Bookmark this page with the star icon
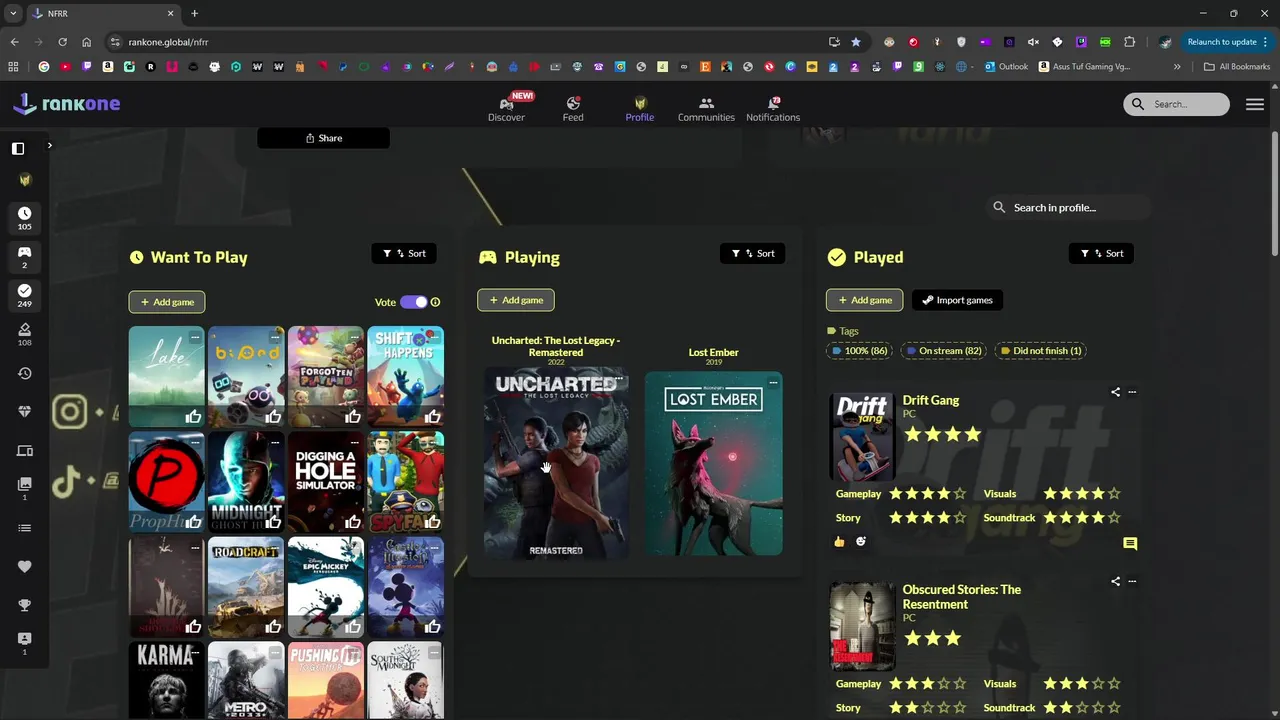 [856, 42]
